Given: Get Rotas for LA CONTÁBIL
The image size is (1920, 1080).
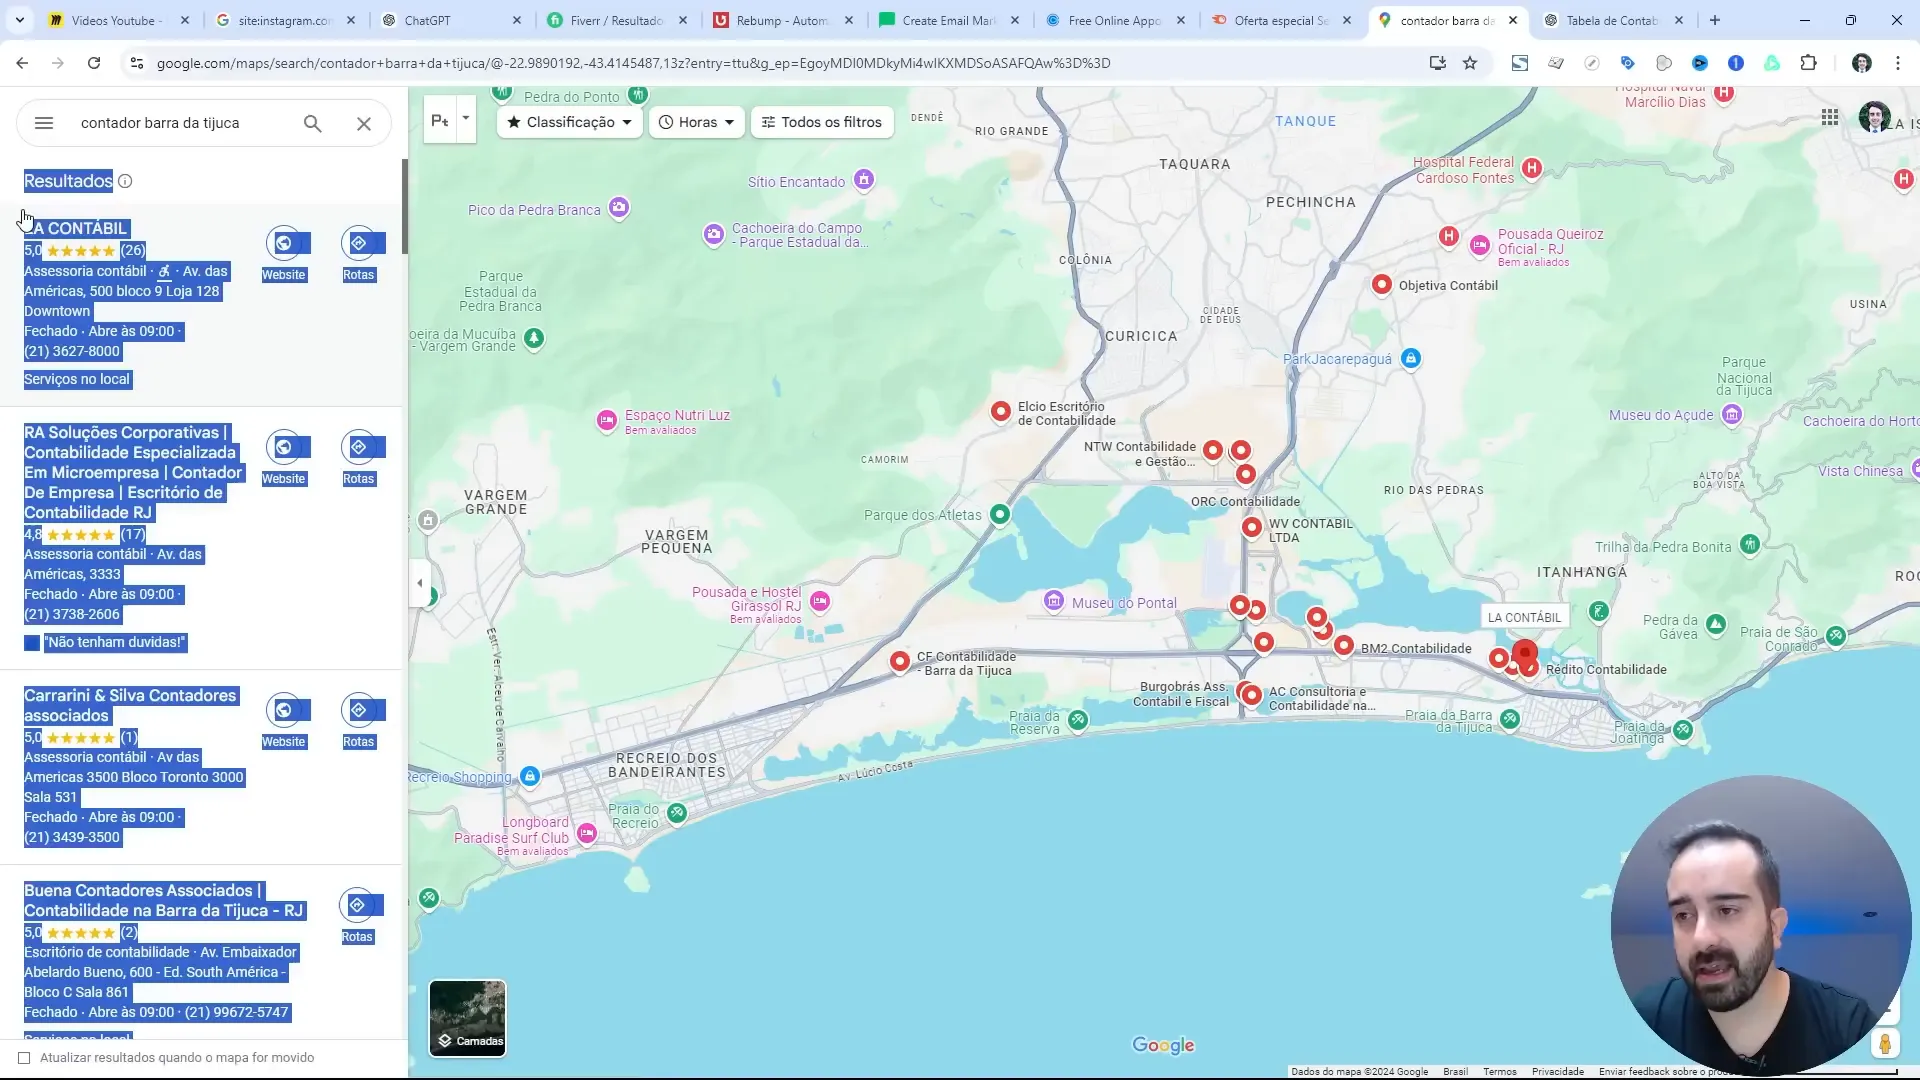Looking at the screenshot, I should click(x=359, y=254).
